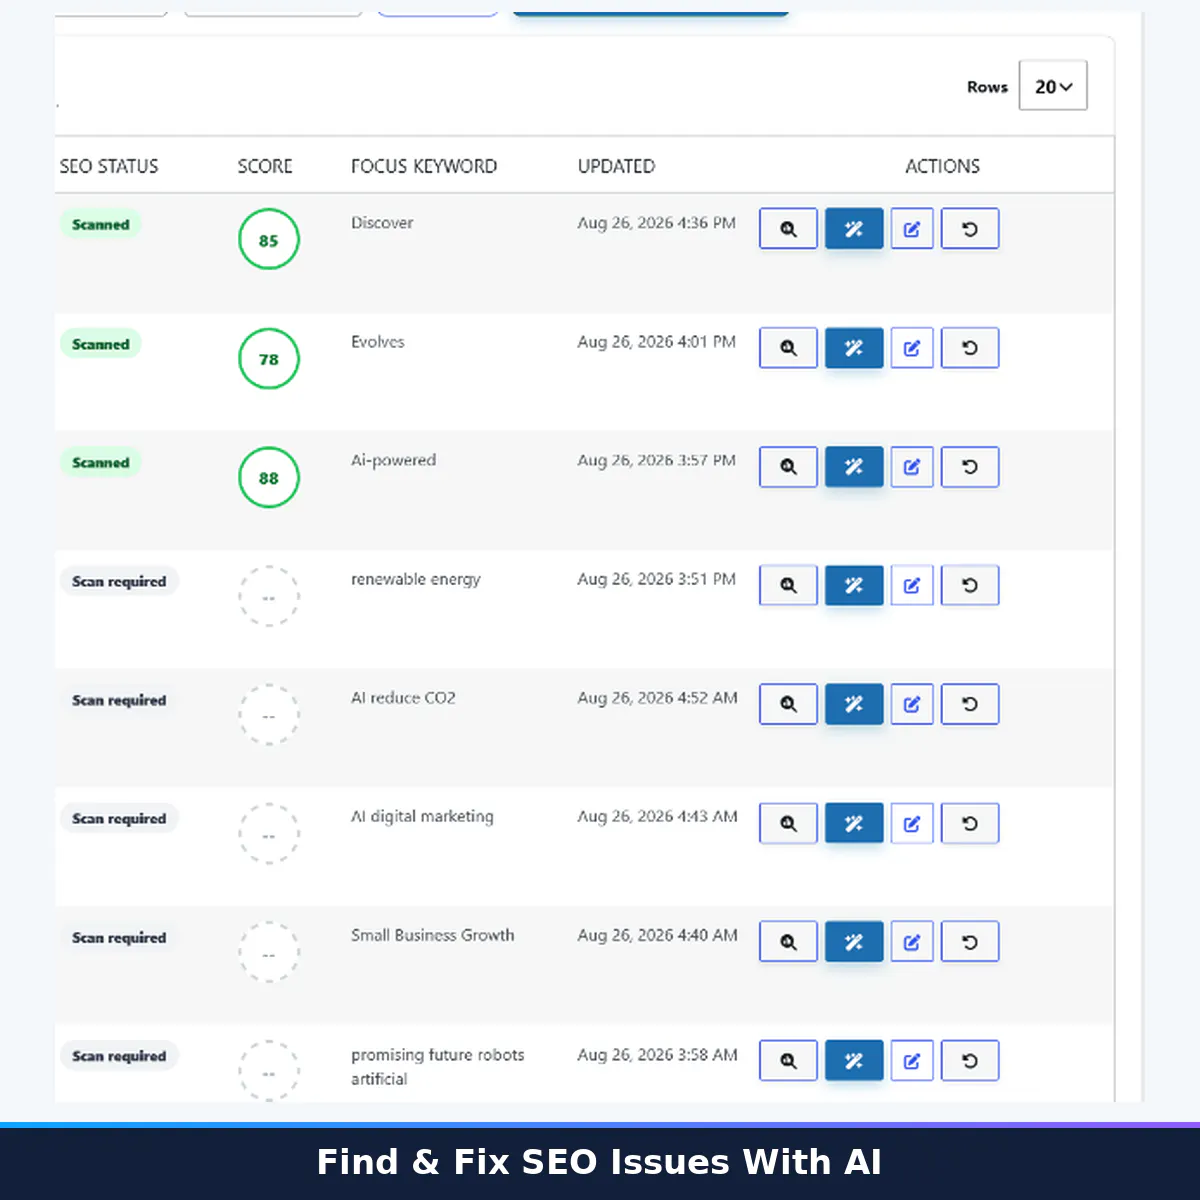Reset the Evolves keyword row

[x=970, y=348]
